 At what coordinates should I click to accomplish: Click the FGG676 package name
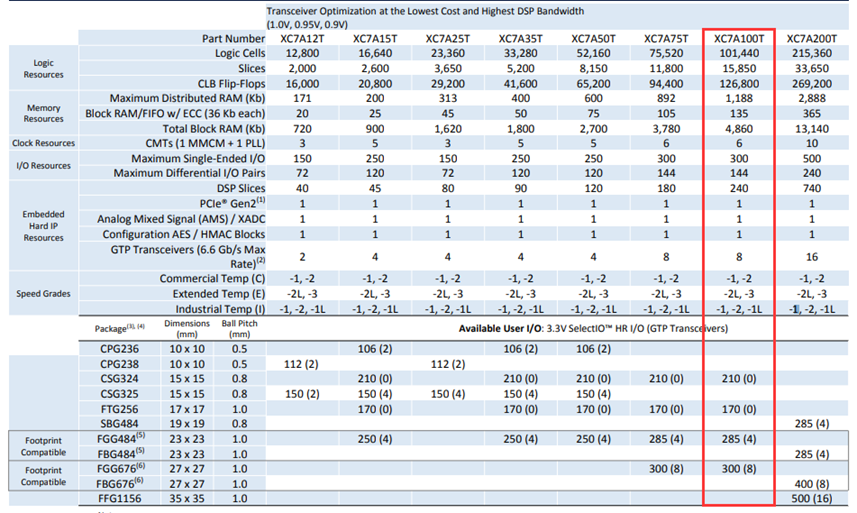[x=120, y=469]
